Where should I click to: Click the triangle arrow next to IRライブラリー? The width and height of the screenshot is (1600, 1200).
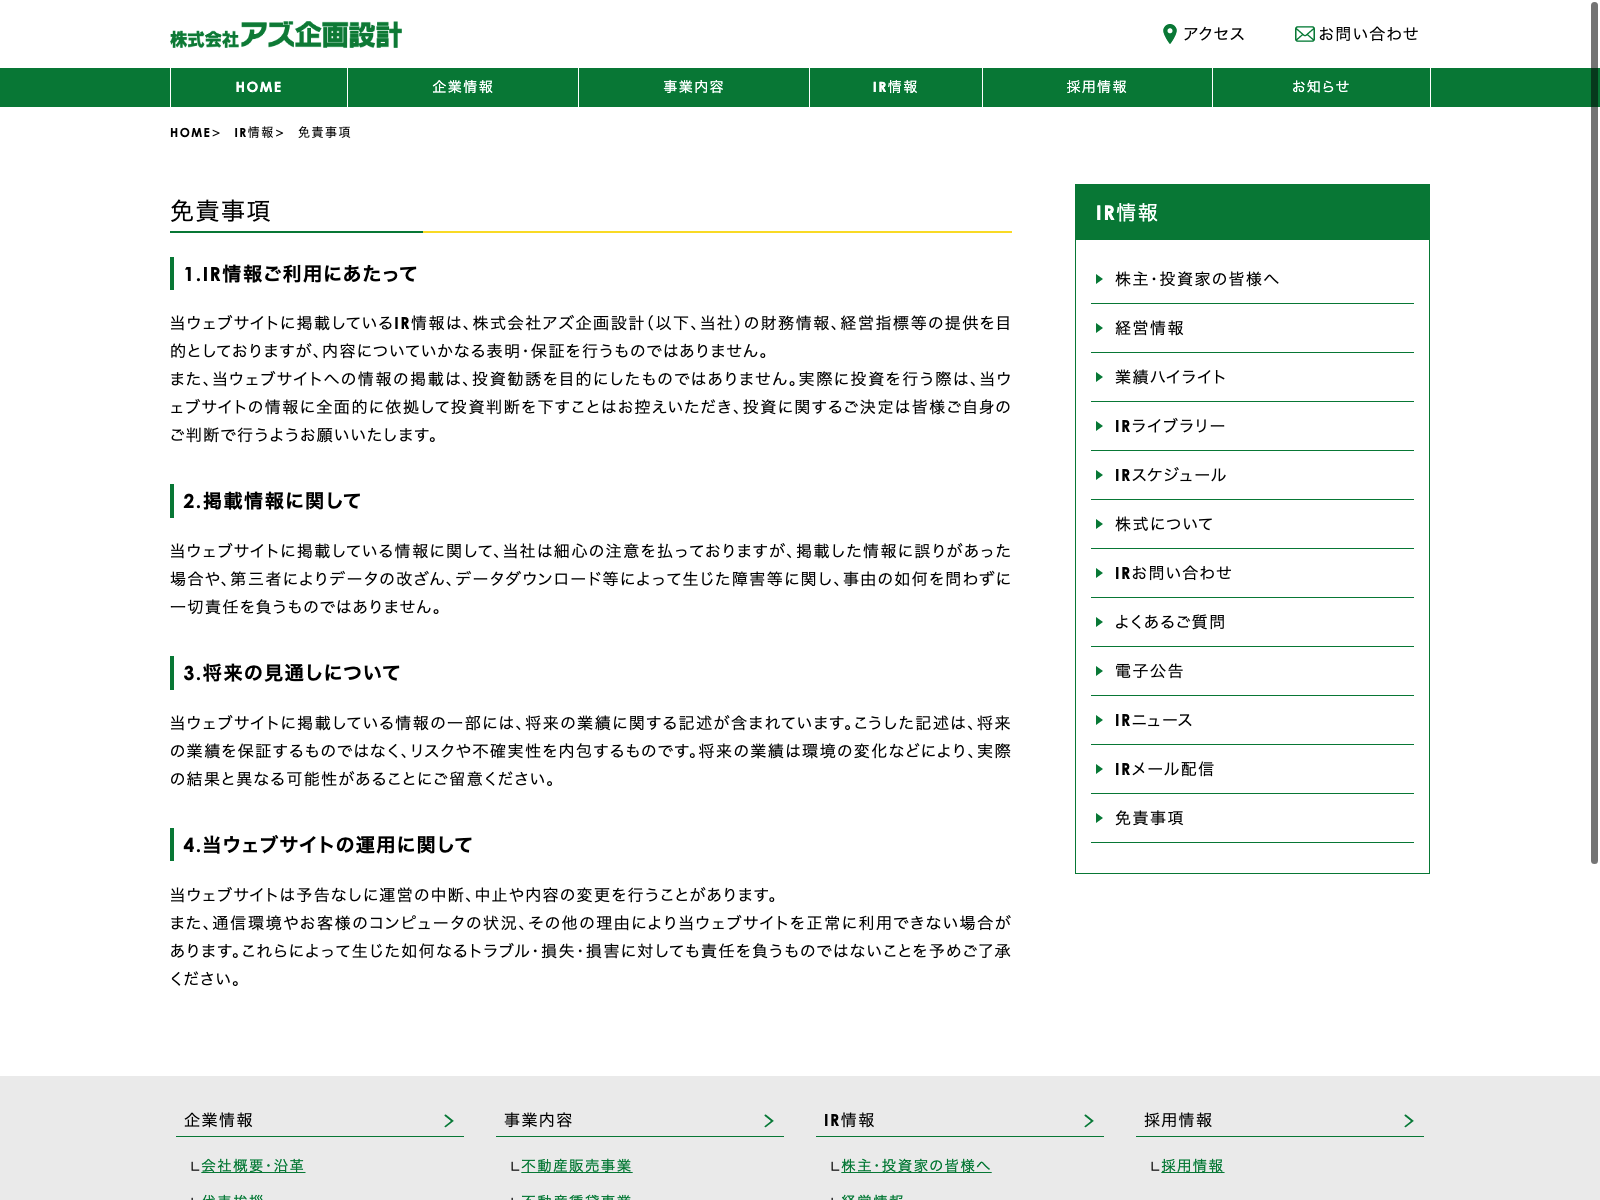tap(1099, 426)
